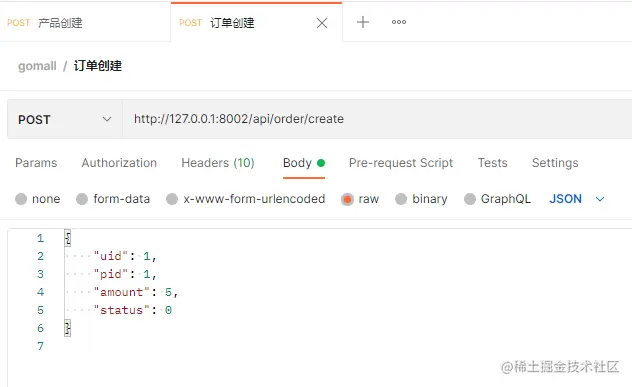Select the Pre-request Script tab
632x387 pixels.
tap(401, 163)
